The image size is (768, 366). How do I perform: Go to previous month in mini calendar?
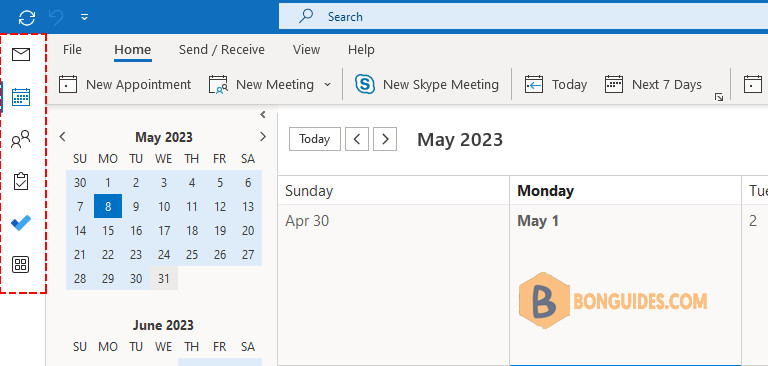(x=62, y=137)
